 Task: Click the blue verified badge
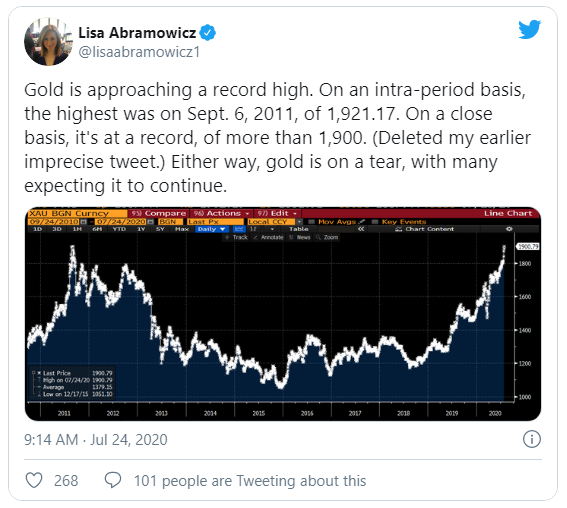[208, 33]
